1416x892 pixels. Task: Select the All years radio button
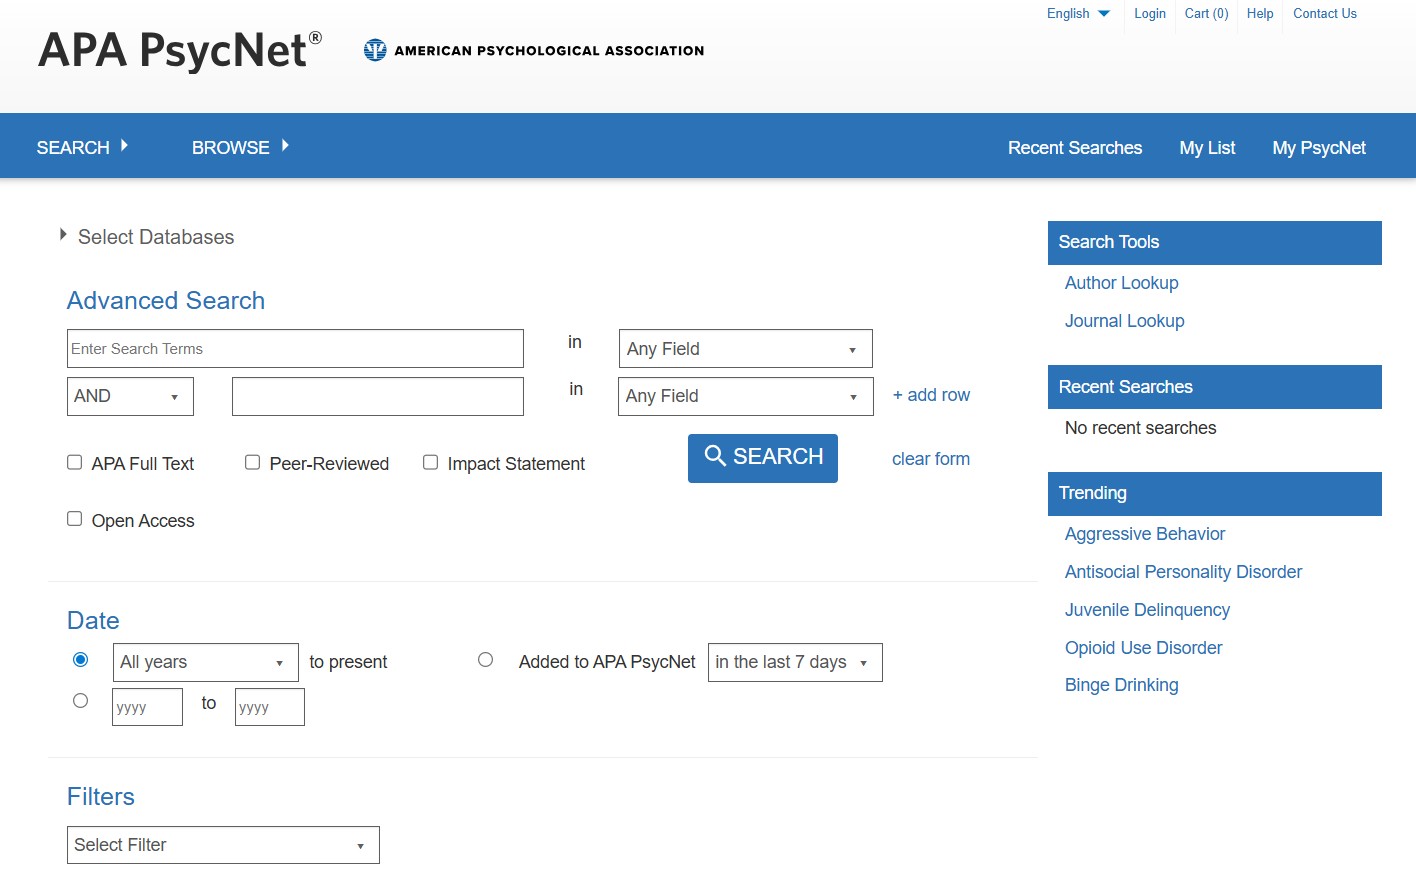(x=81, y=660)
